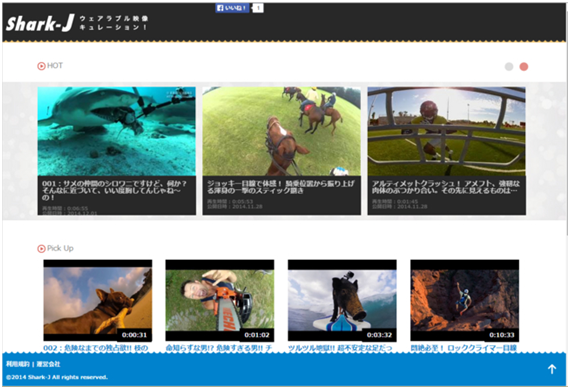
Task: Click the Facebook like count bubble
Action: [258, 8]
